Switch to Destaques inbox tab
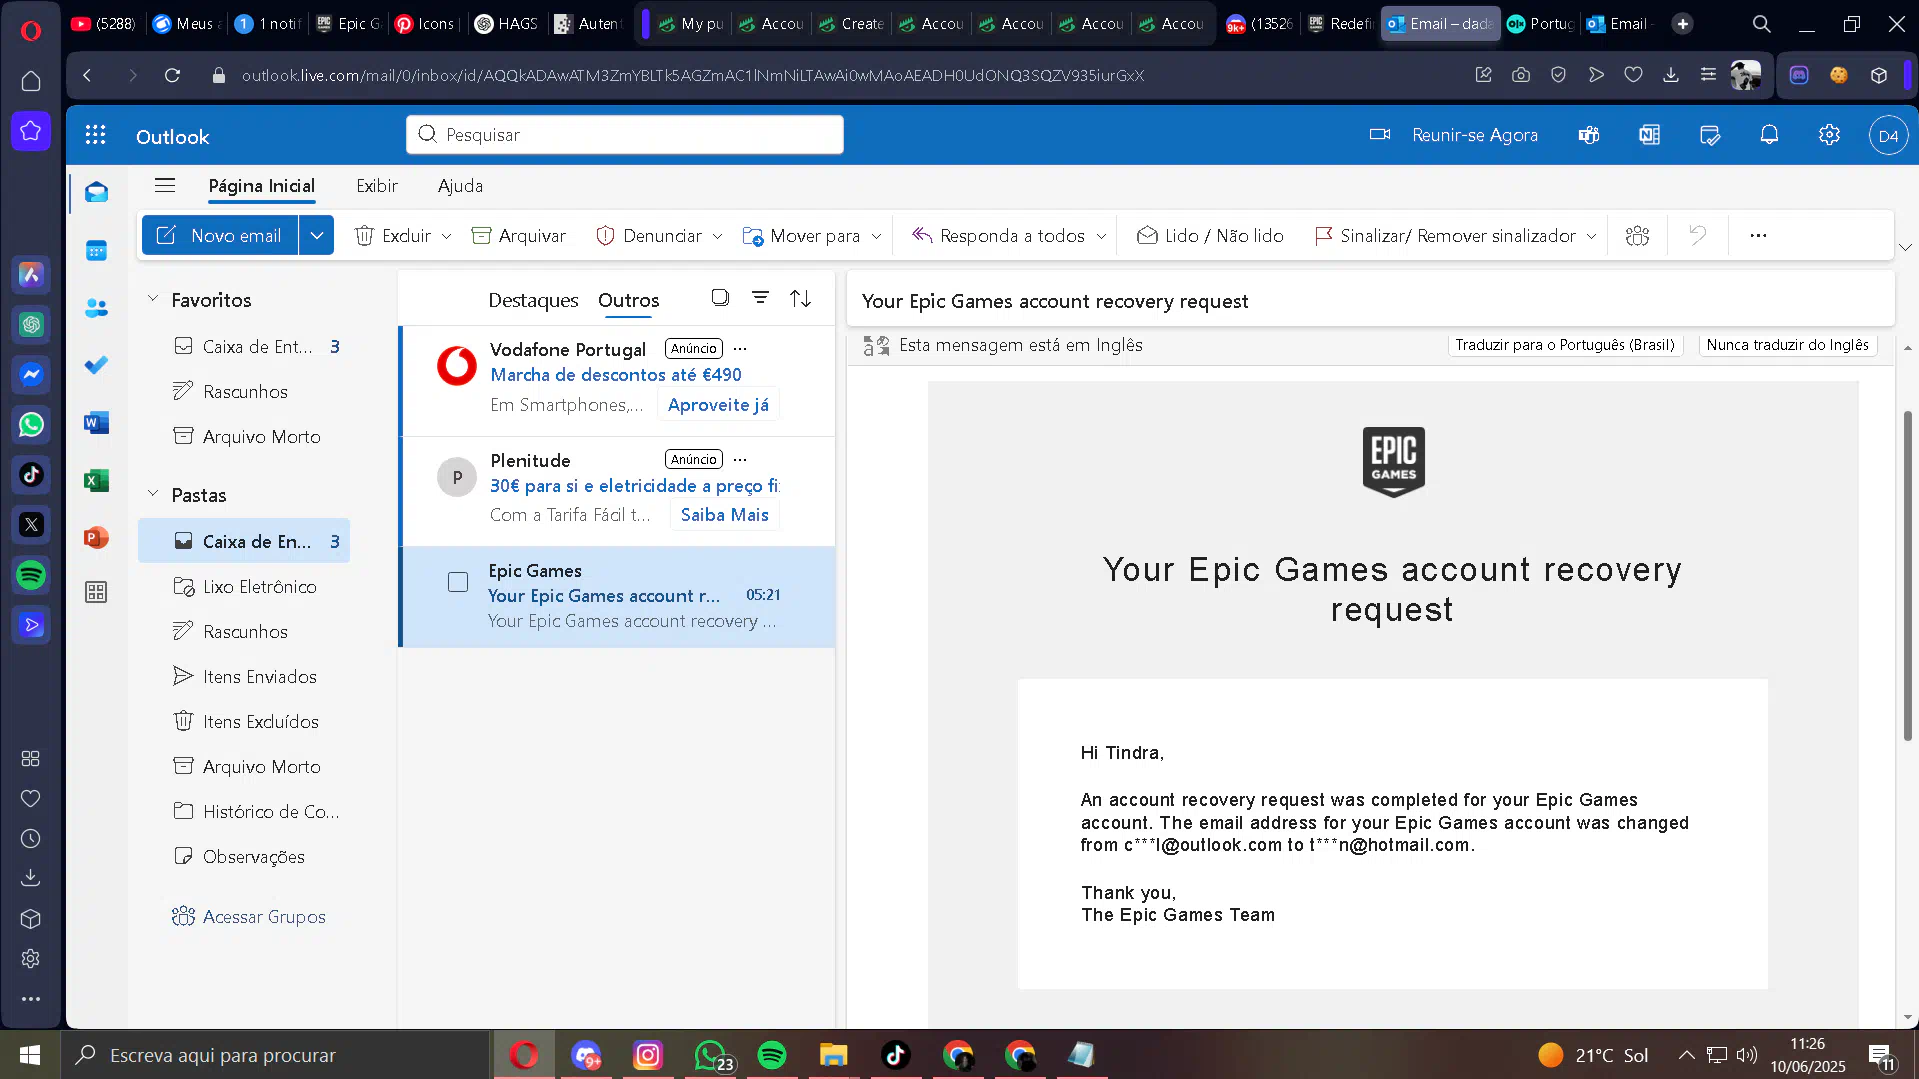 533,300
